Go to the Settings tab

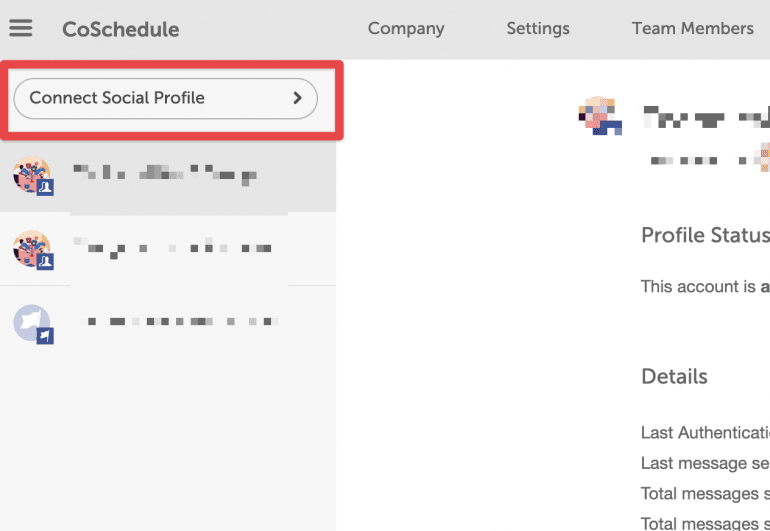(538, 28)
